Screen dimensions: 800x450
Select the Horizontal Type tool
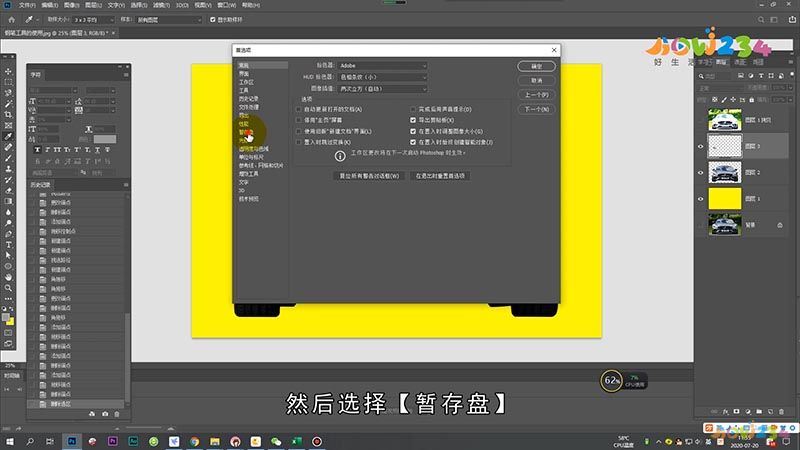[8, 245]
